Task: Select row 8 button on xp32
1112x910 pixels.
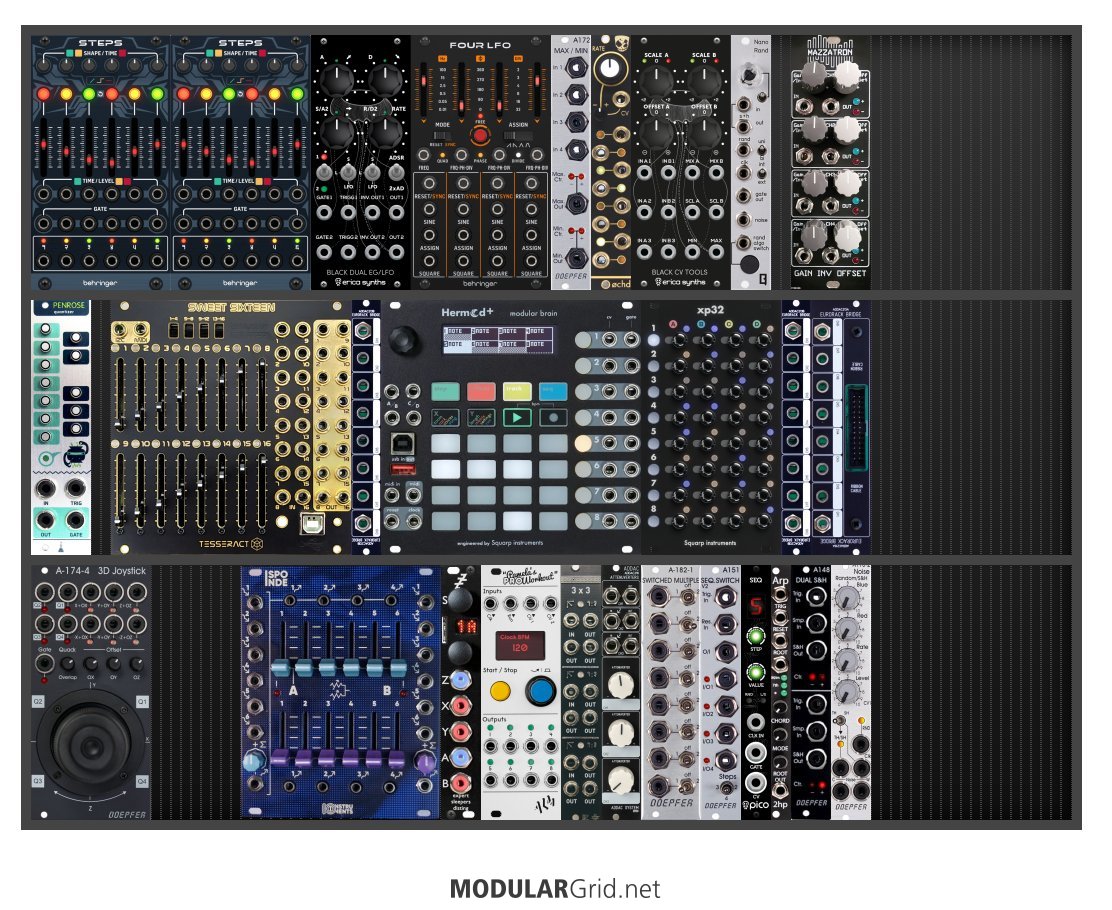Action: tap(653, 521)
